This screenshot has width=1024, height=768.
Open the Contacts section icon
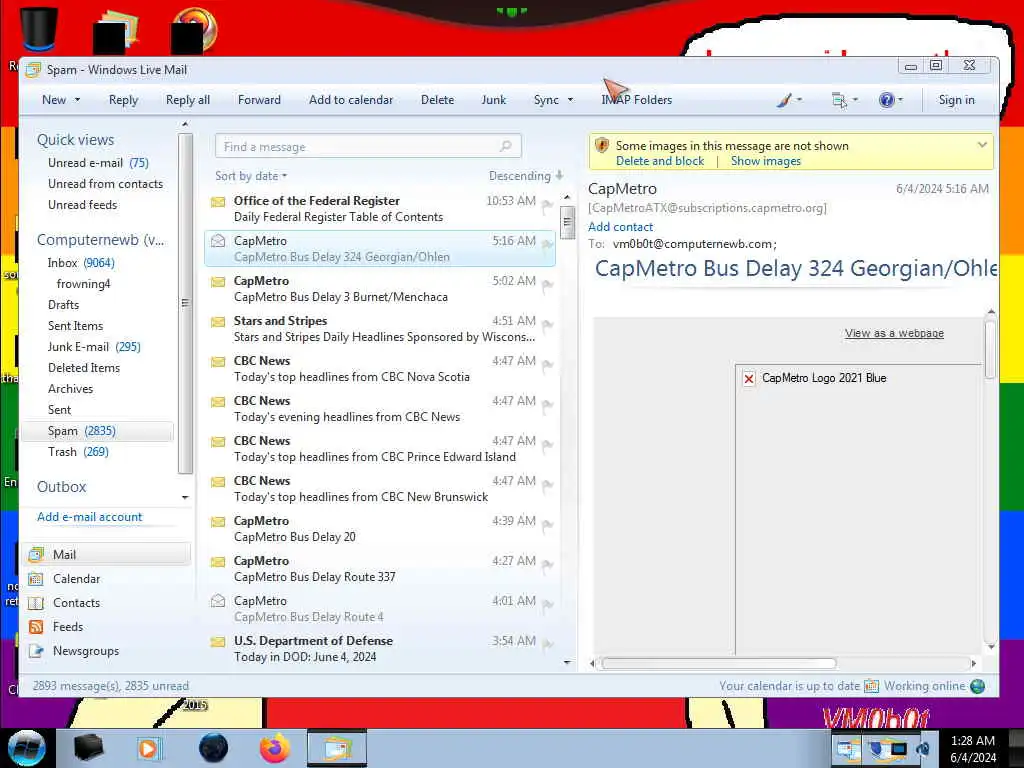(x=37, y=603)
